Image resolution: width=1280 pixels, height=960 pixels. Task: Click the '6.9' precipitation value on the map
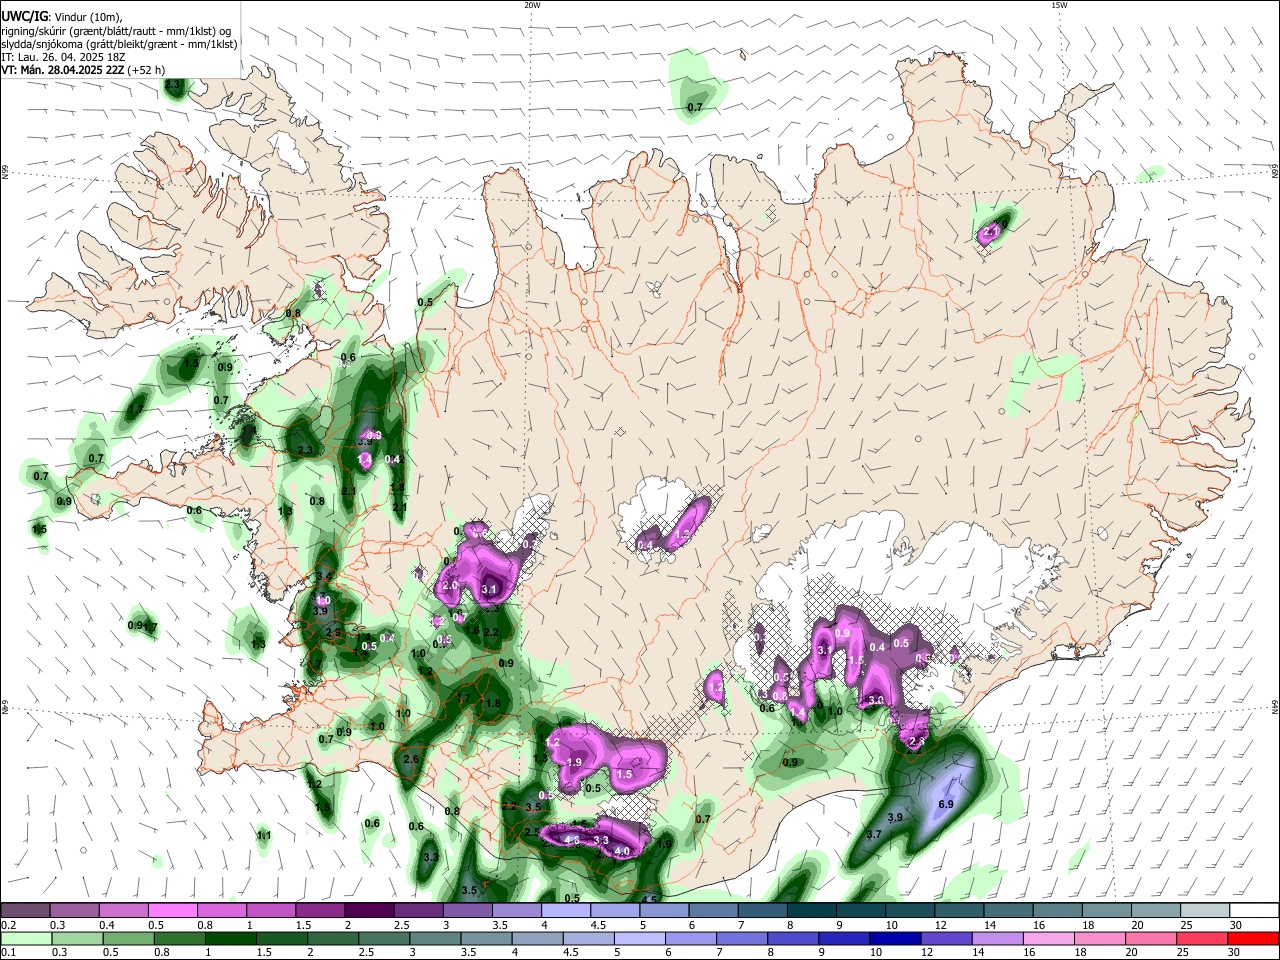pyautogui.click(x=946, y=804)
